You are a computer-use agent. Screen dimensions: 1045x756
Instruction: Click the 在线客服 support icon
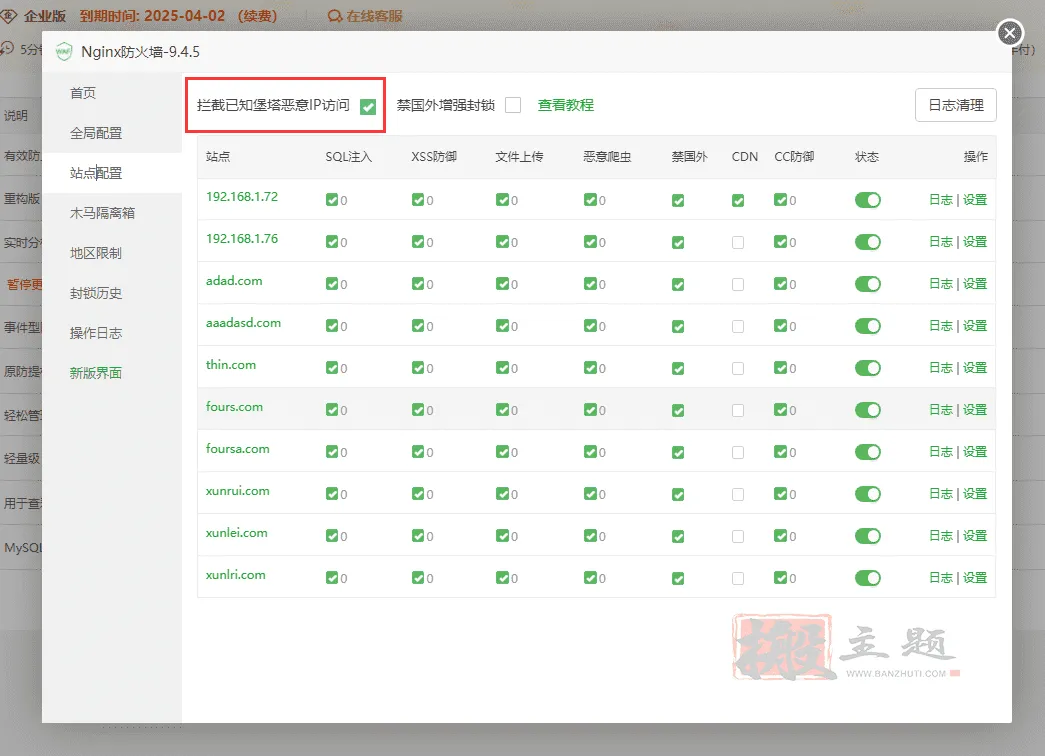tap(335, 16)
